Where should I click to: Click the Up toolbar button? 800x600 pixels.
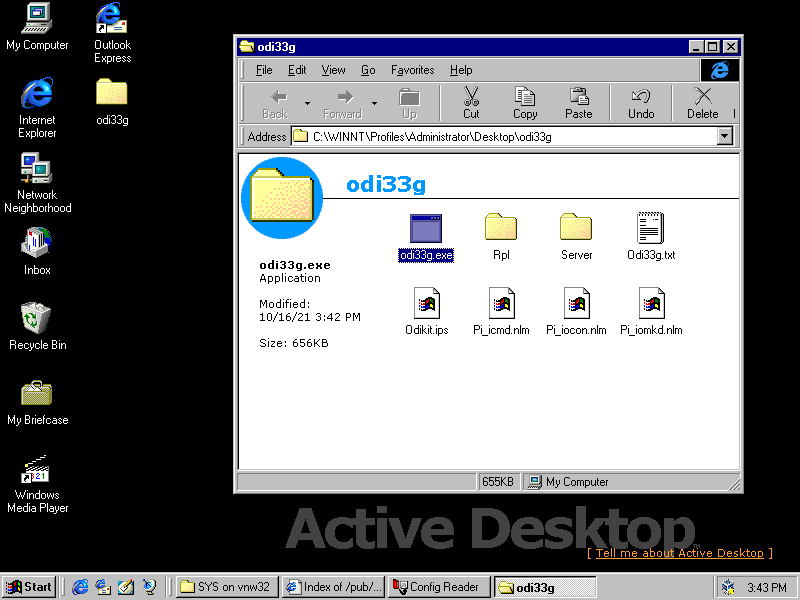tap(409, 104)
